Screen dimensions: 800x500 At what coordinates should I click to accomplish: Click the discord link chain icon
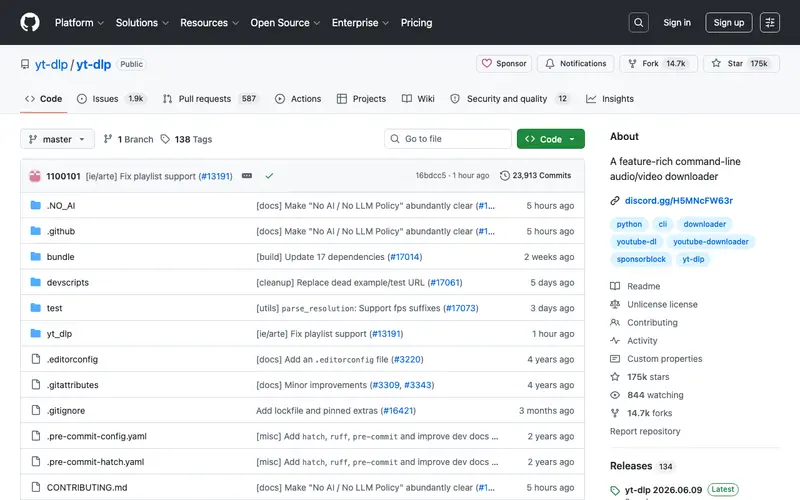(615, 201)
